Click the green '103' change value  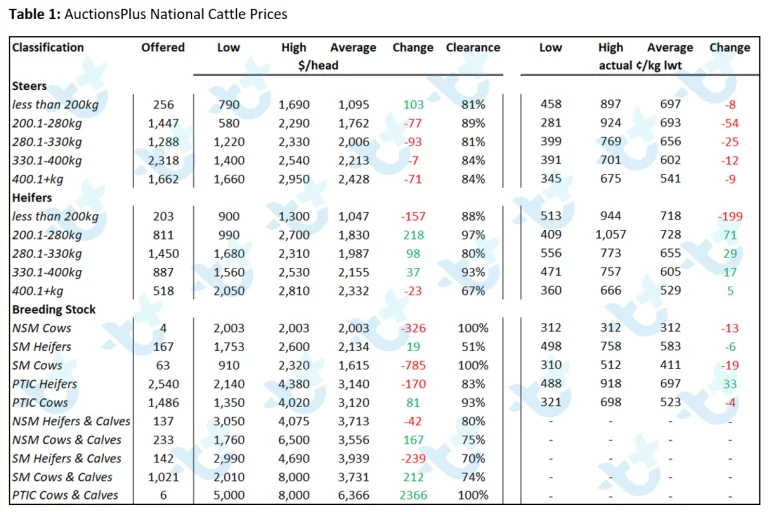click(413, 104)
